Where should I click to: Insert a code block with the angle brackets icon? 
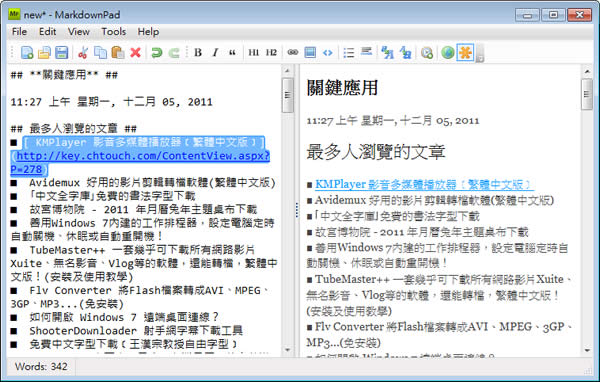(x=328, y=52)
